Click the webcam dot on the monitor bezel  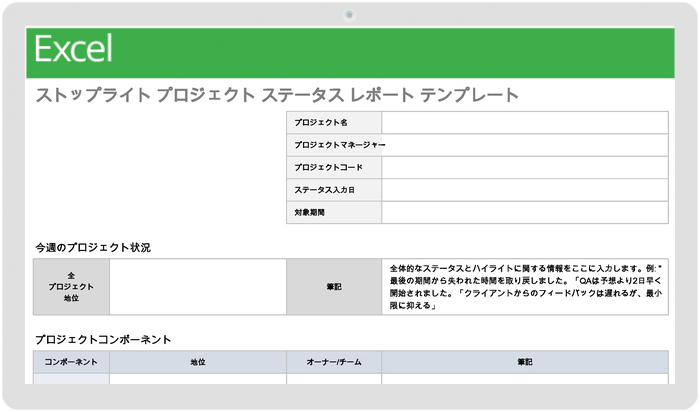350,15
